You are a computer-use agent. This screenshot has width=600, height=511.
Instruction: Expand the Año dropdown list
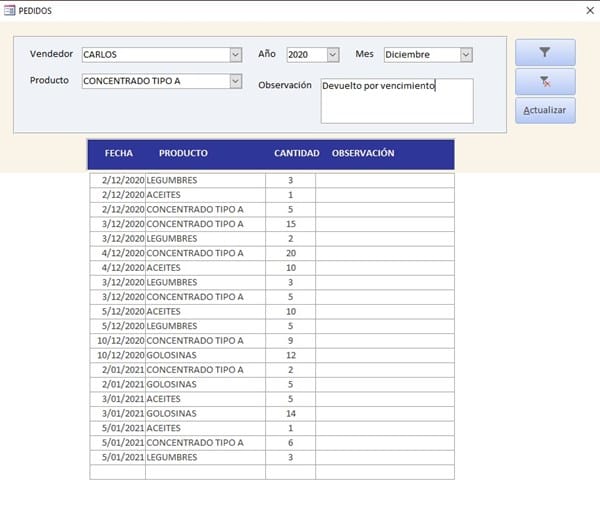tap(333, 54)
